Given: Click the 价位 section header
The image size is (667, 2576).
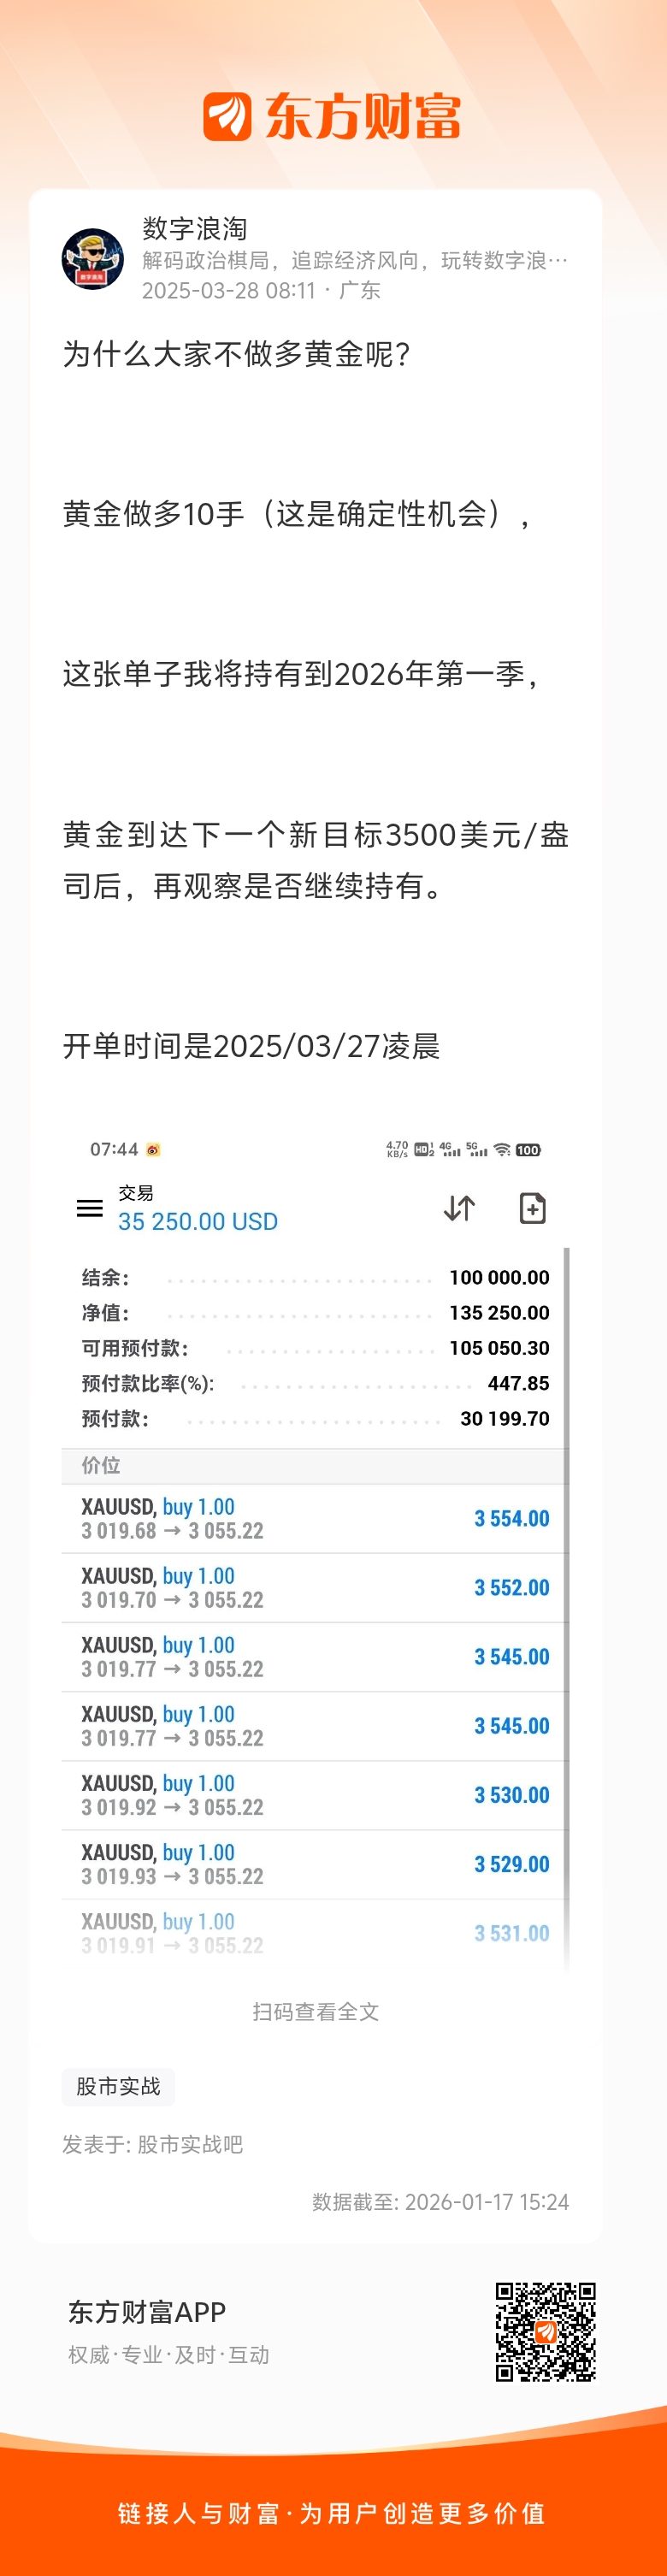Looking at the screenshot, I should pos(101,1465).
